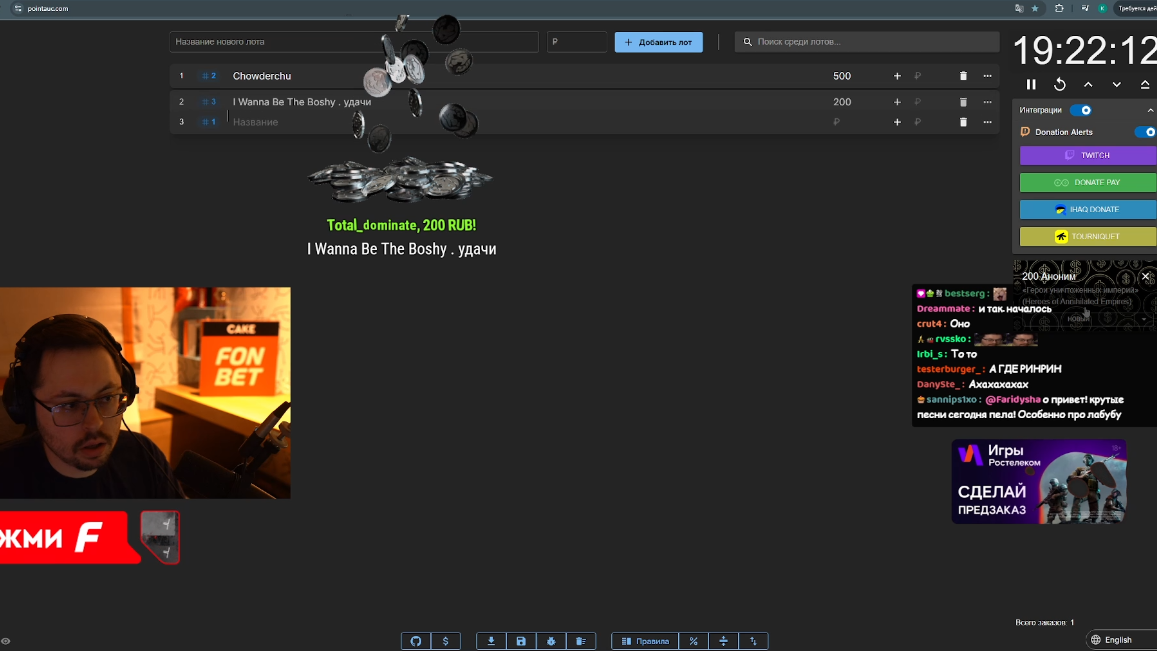Click plus icon on the empty Название row
This screenshot has width=1157, height=651.
point(897,122)
